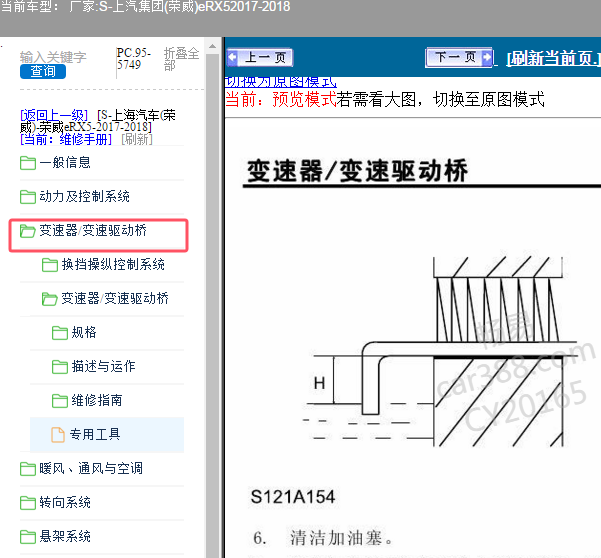Open the 规格 folder entry

pyautogui.click(x=84, y=333)
